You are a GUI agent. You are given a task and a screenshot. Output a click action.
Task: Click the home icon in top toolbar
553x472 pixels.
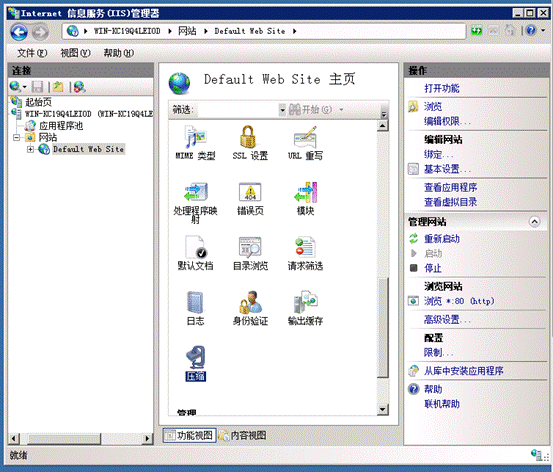click(x=510, y=31)
